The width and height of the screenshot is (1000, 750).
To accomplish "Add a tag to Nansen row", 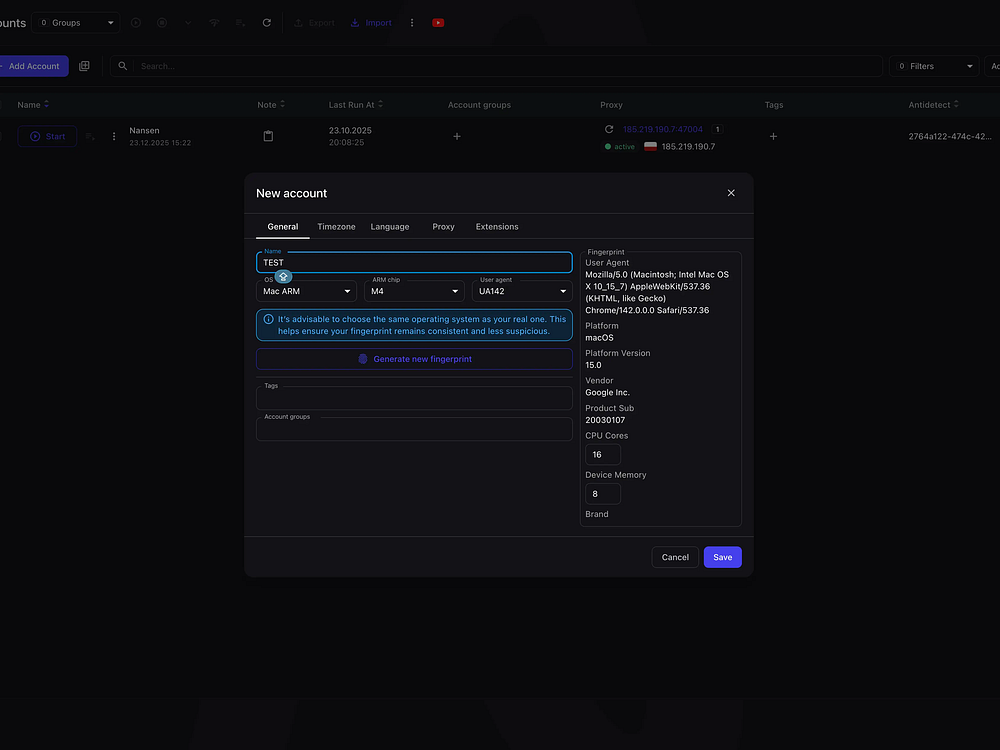I will (x=773, y=136).
